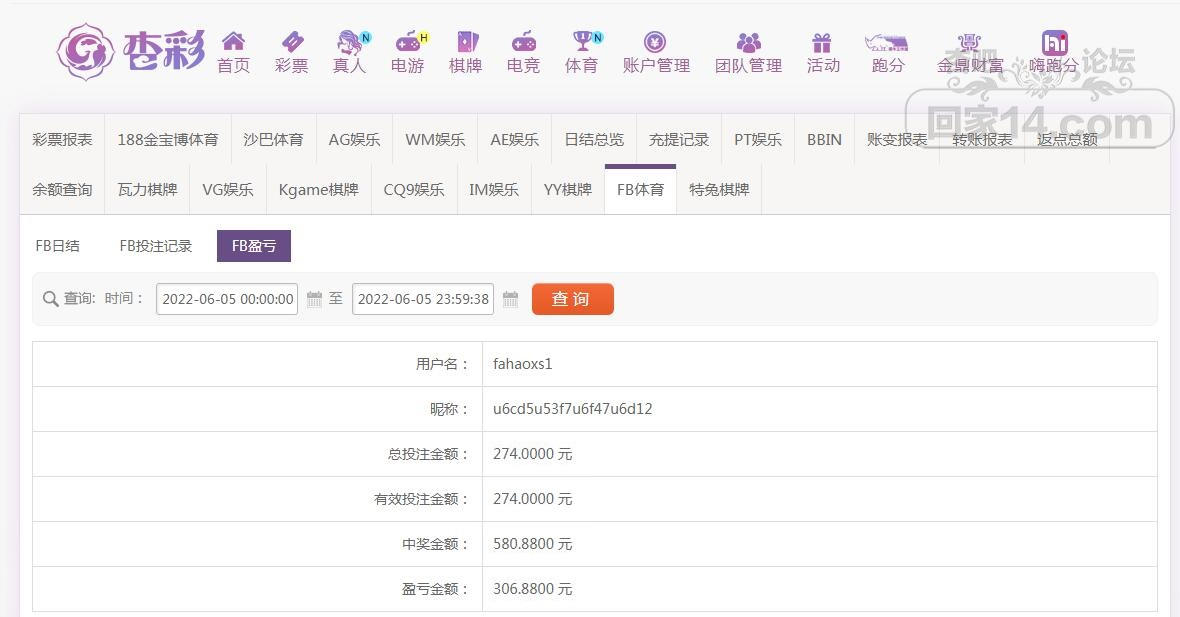Open the 体育 trophy icon
The width and height of the screenshot is (1180, 617).
(x=582, y=42)
